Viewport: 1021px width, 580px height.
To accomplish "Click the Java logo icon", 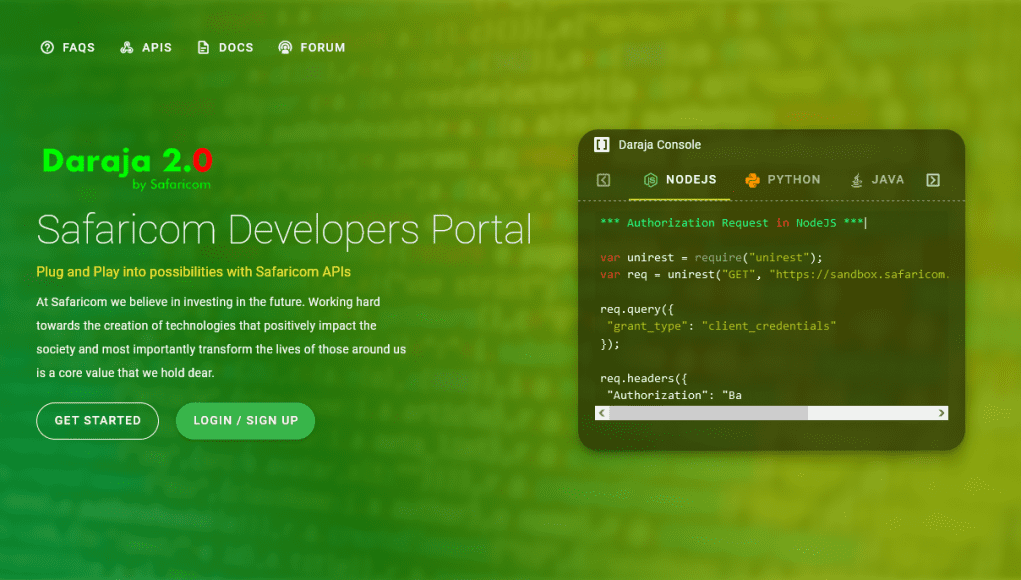I will point(857,180).
